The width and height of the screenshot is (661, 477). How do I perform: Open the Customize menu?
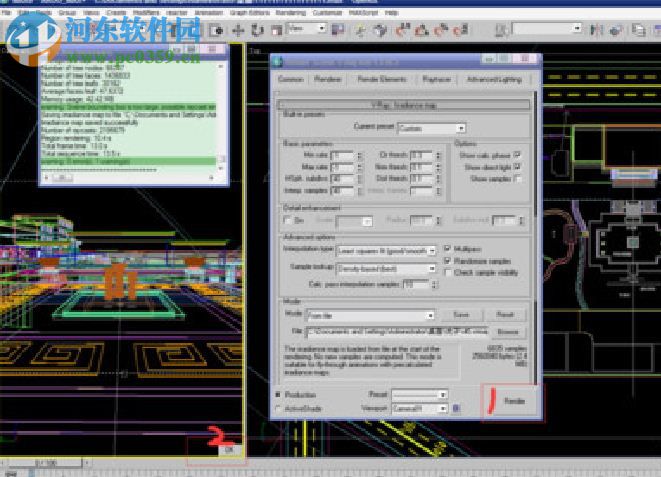click(327, 13)
